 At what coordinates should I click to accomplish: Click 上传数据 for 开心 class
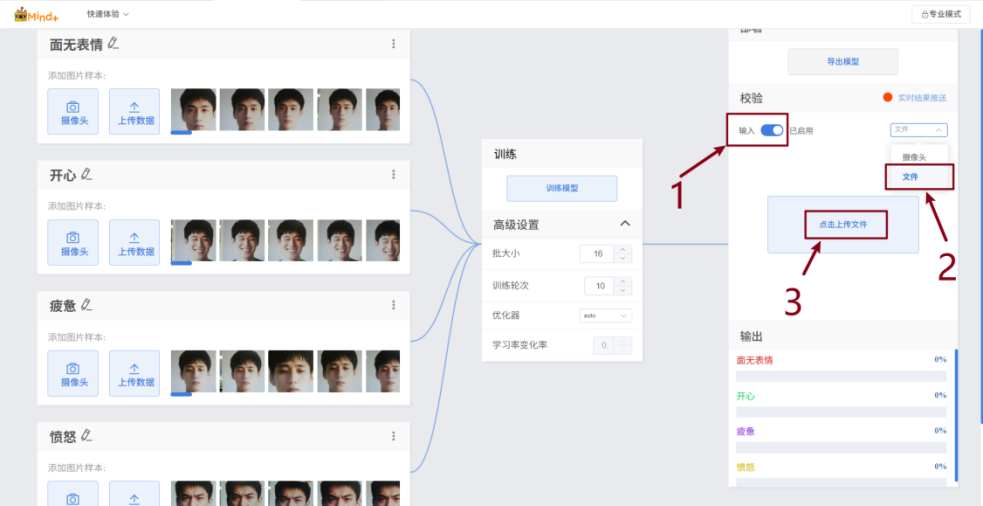point(134,243)
